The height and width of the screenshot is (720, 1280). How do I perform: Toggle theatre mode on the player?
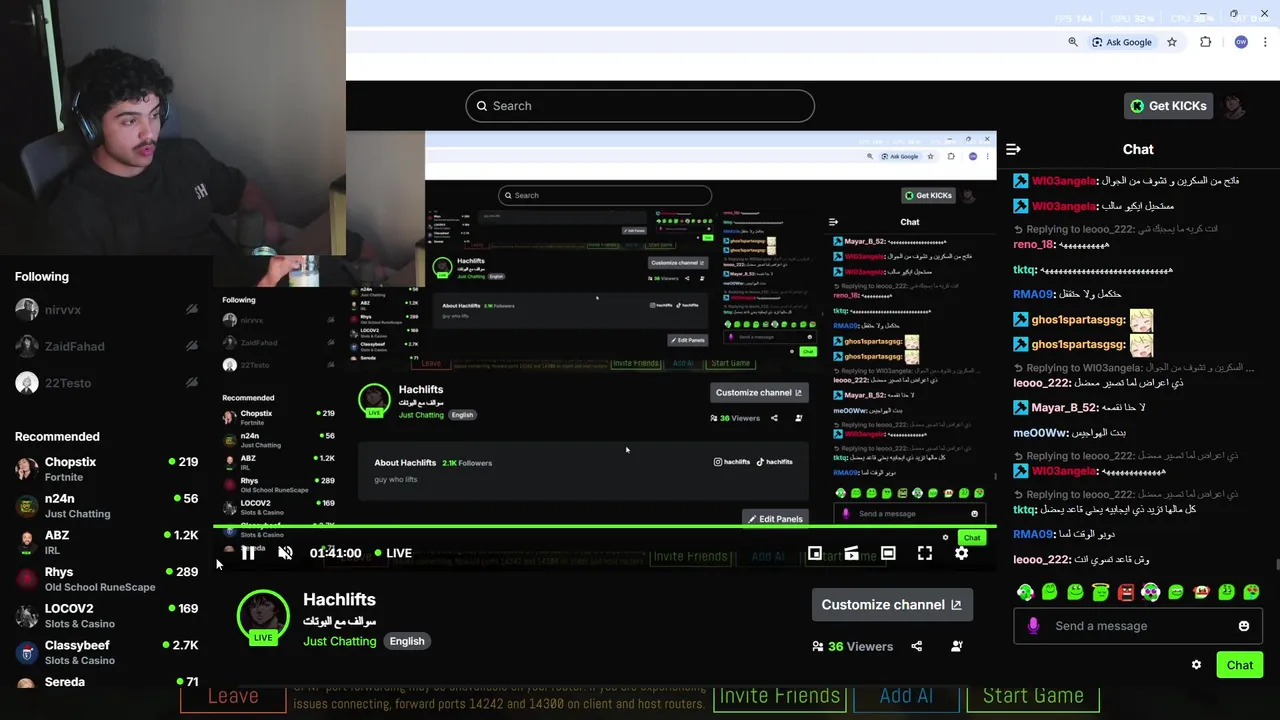coord(888,553)
